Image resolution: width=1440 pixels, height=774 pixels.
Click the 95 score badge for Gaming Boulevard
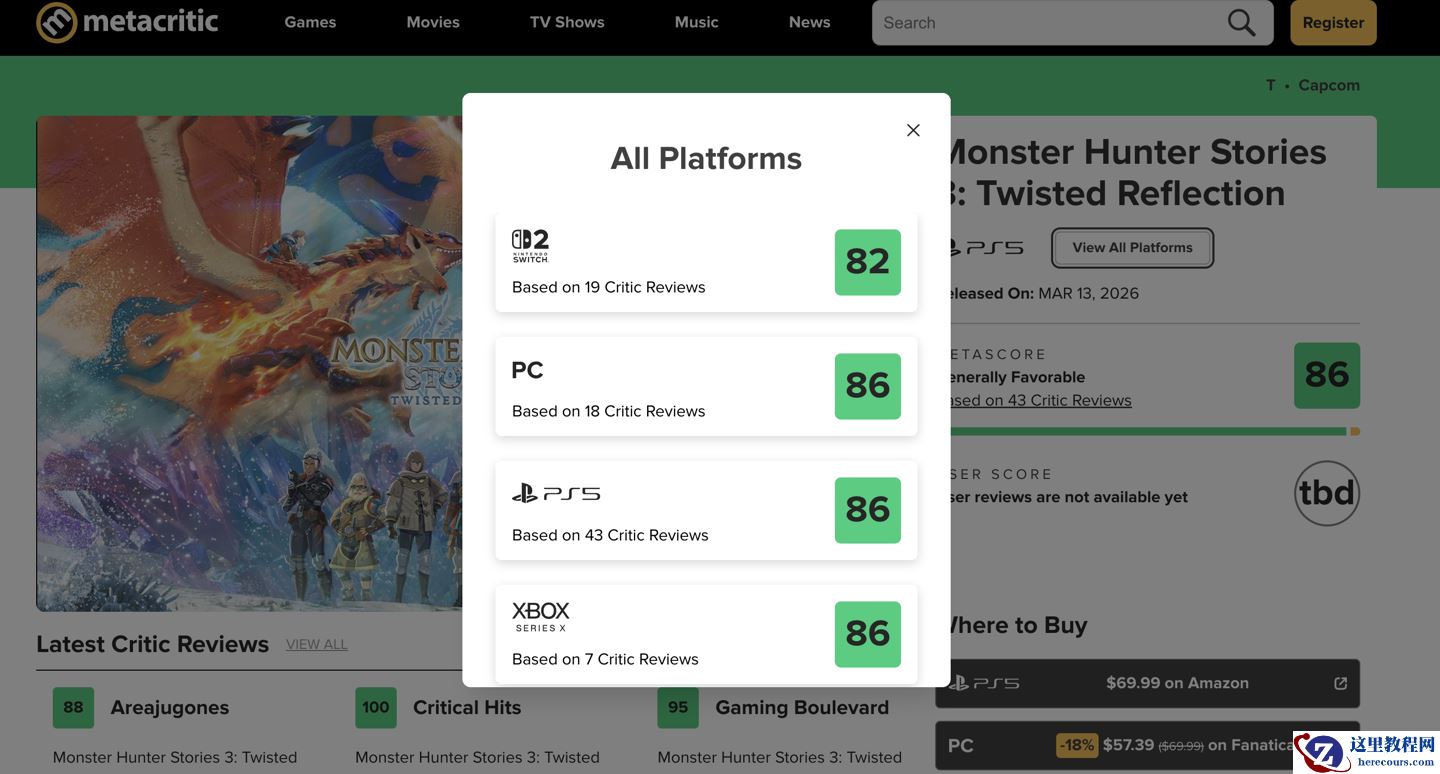tap(678, 708)
